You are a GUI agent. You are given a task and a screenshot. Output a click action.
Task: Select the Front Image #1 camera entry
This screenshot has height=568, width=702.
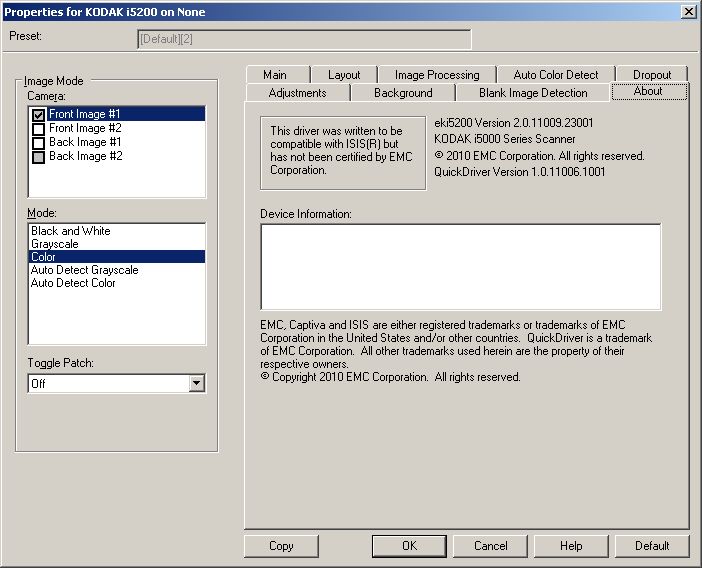126,114
